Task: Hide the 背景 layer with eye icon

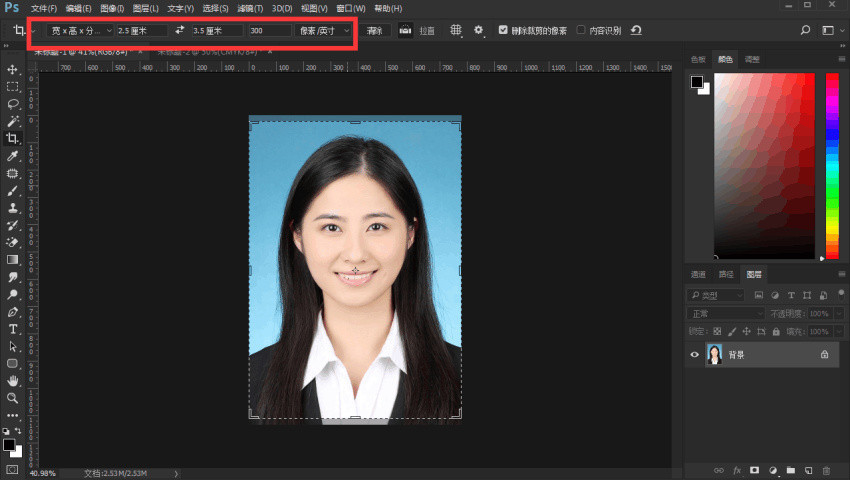Action: click(x=694, y=355)
